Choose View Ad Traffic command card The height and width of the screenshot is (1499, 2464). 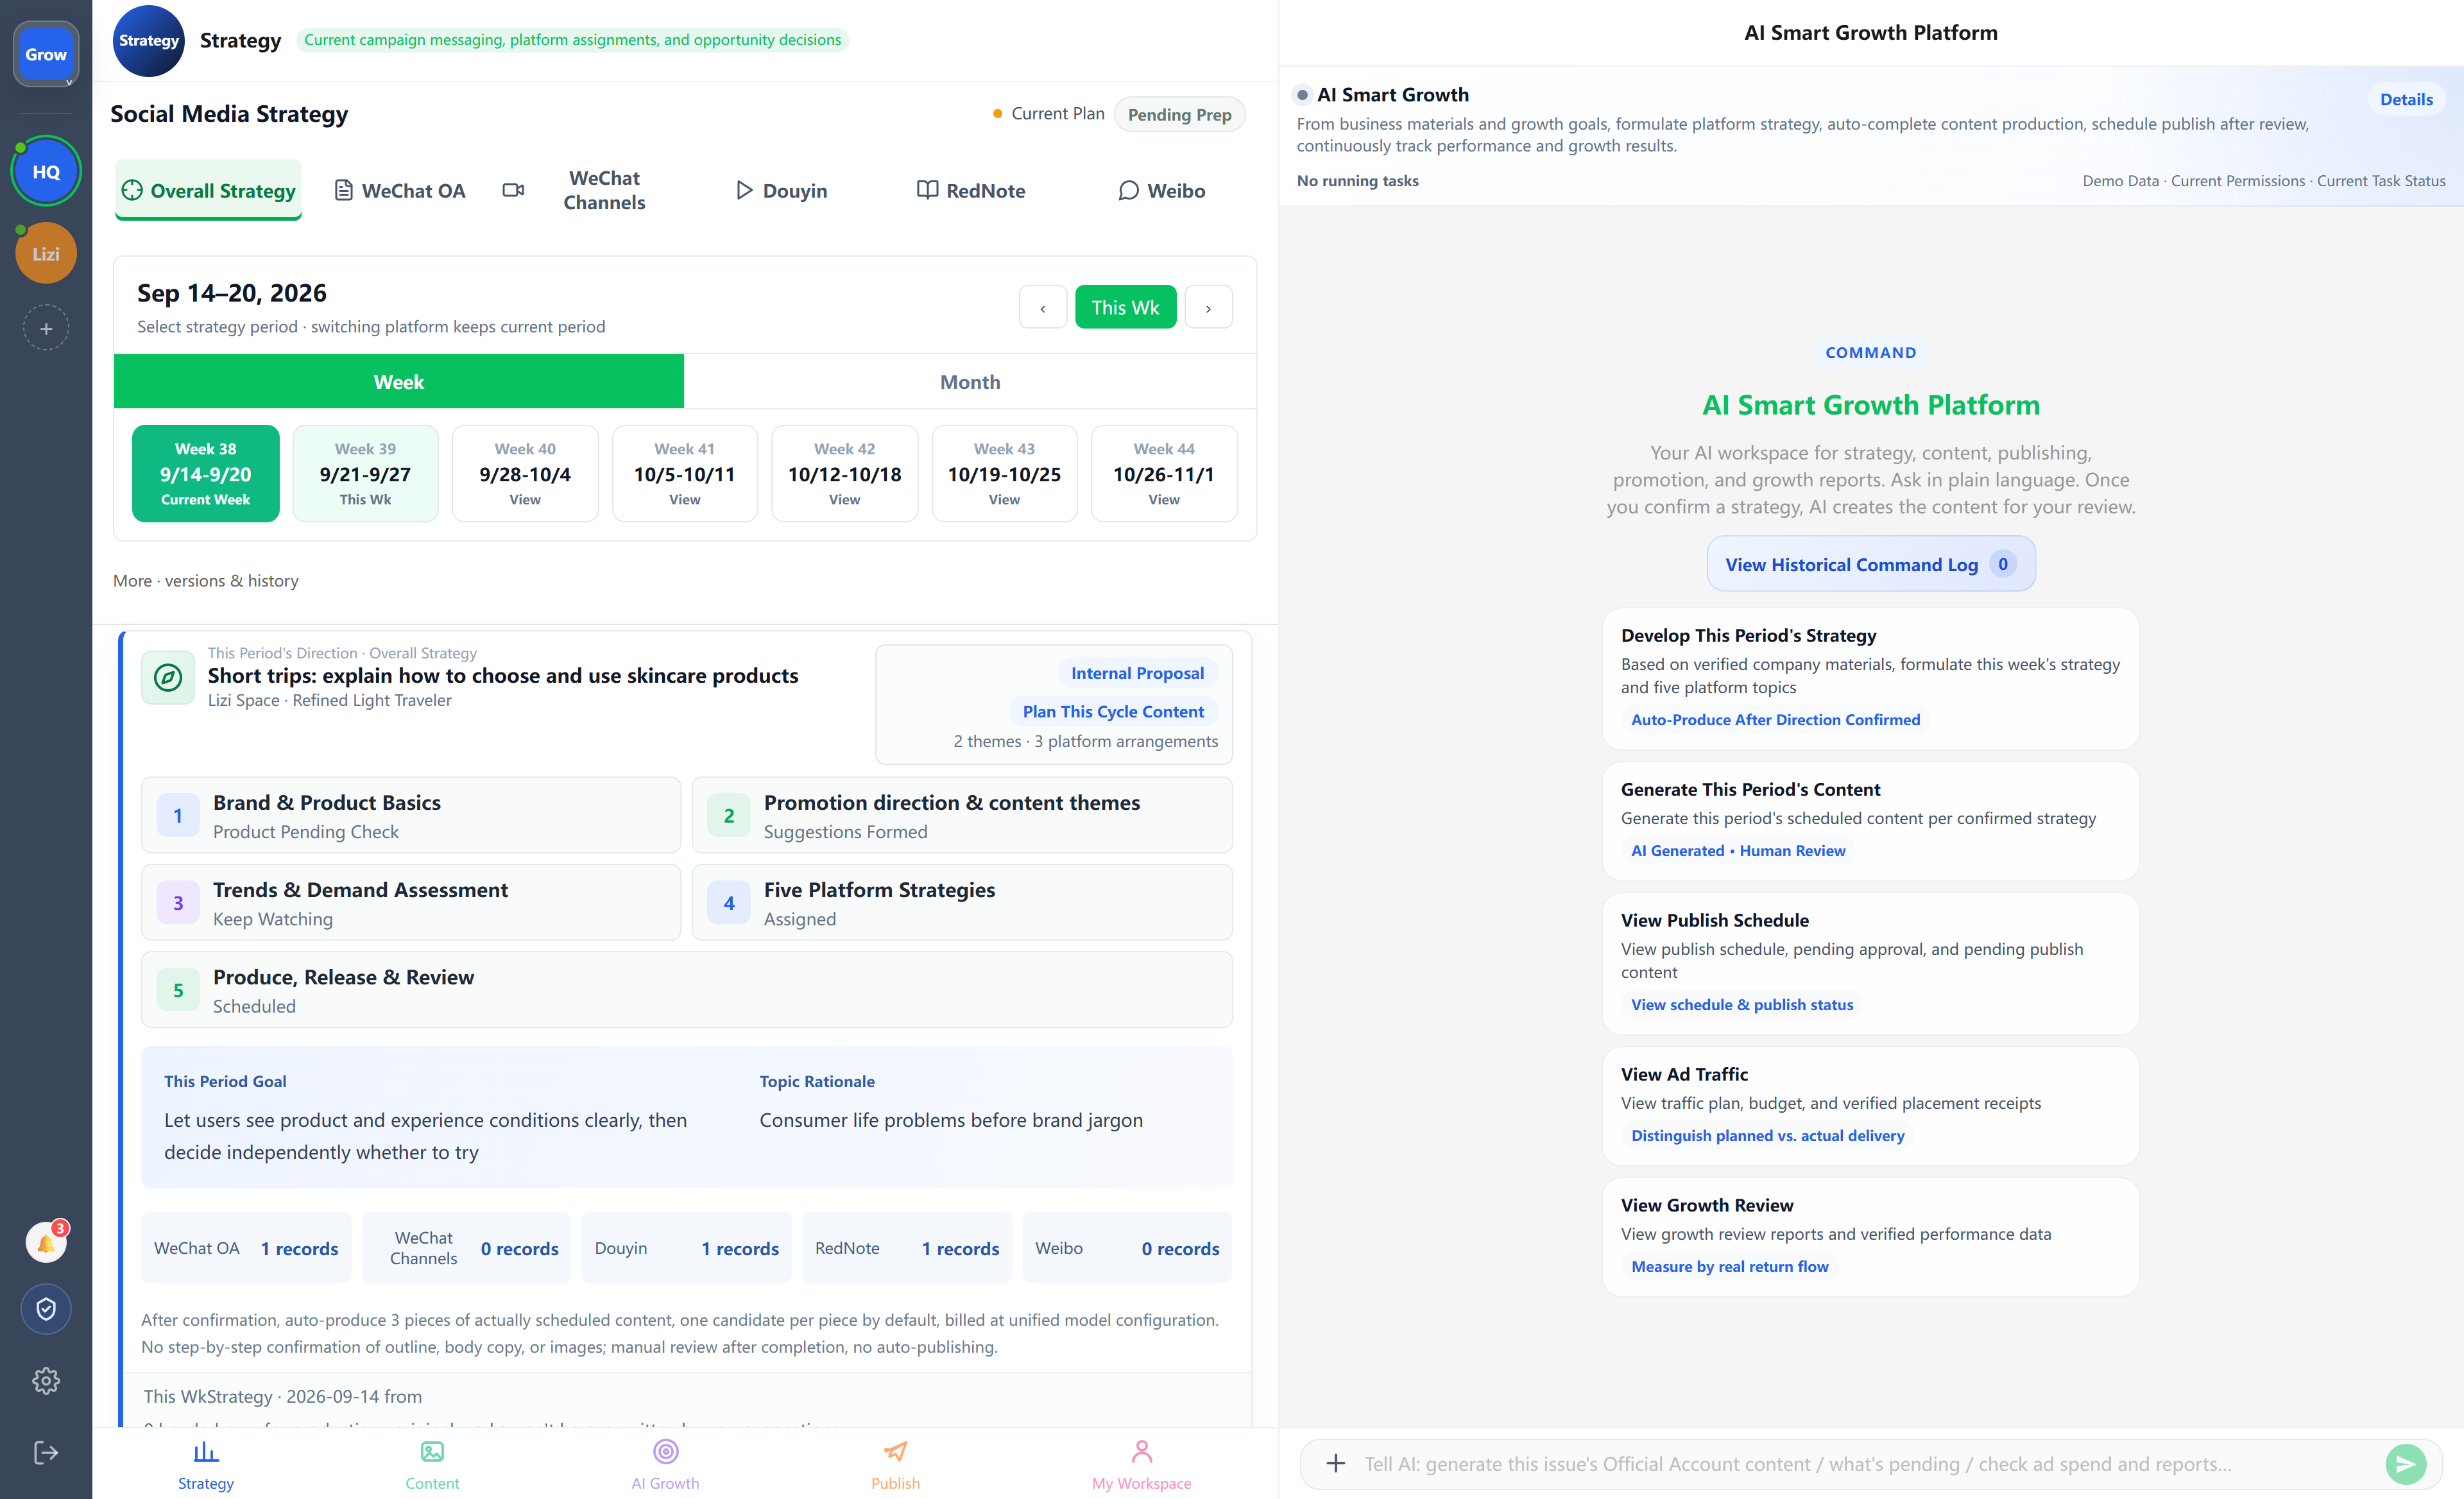1870,1105
